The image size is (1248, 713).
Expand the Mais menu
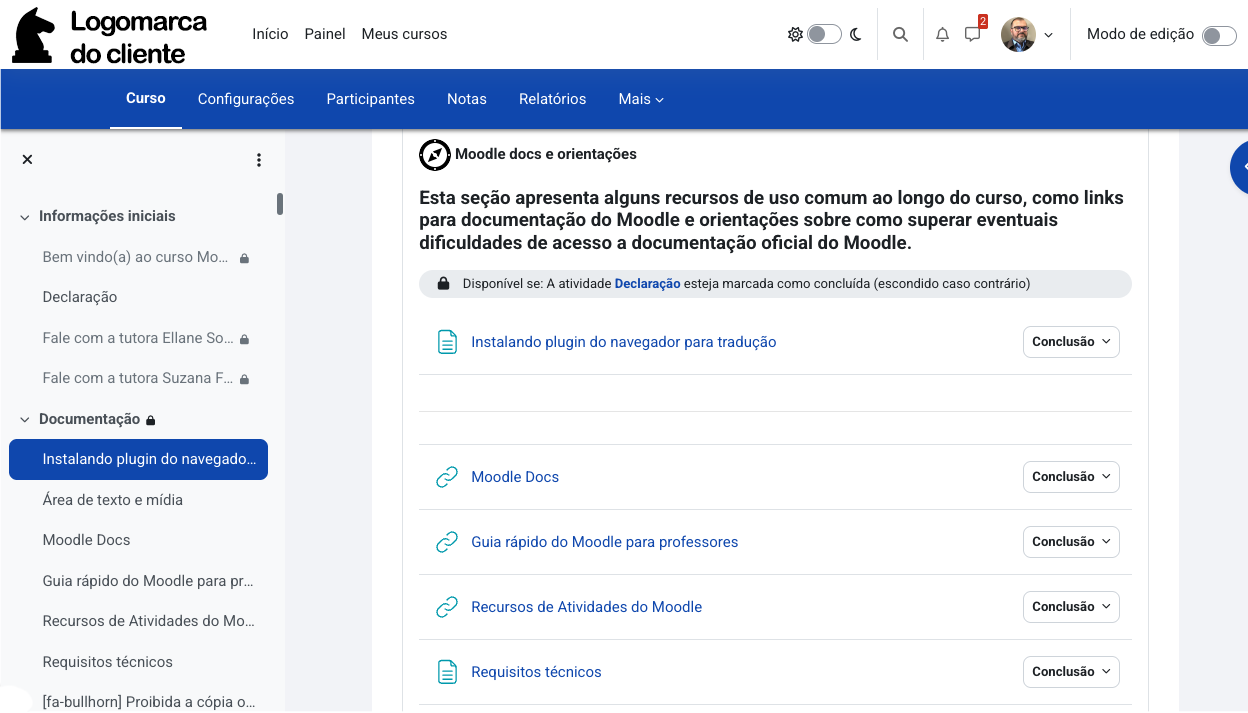tap(641, 99)
